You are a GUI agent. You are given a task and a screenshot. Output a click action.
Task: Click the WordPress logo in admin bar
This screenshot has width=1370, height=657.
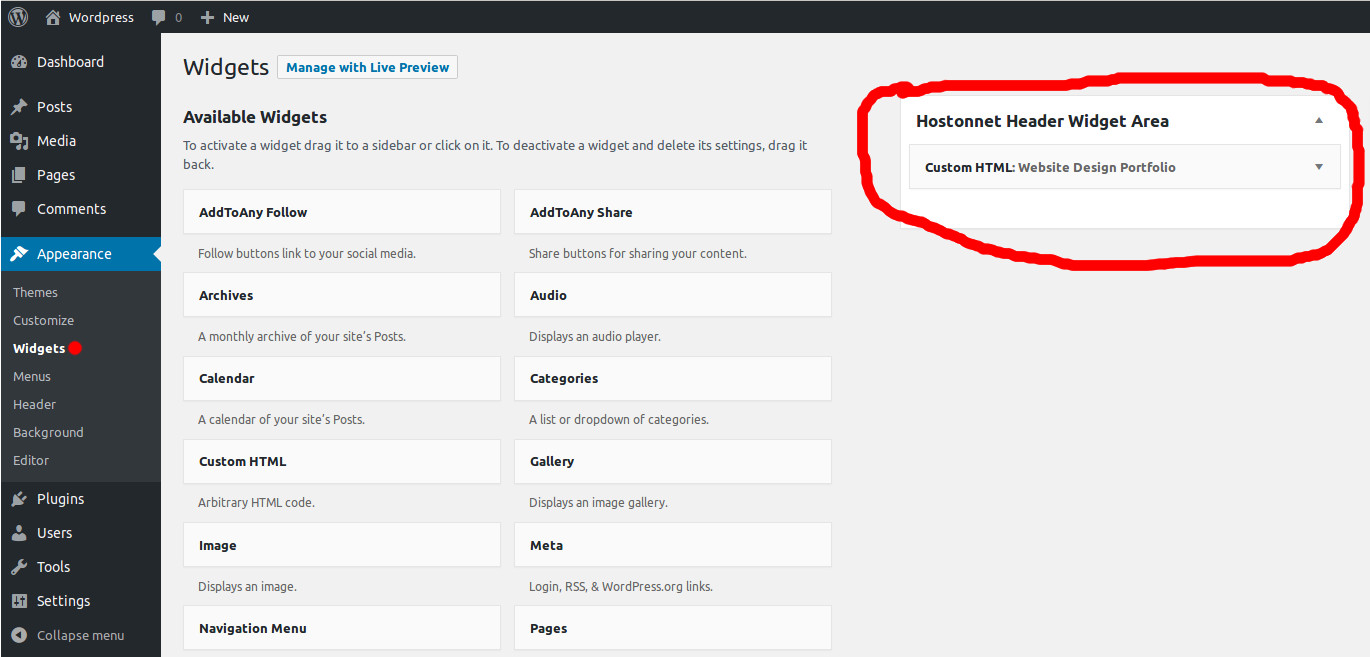[x=17, y=16]
